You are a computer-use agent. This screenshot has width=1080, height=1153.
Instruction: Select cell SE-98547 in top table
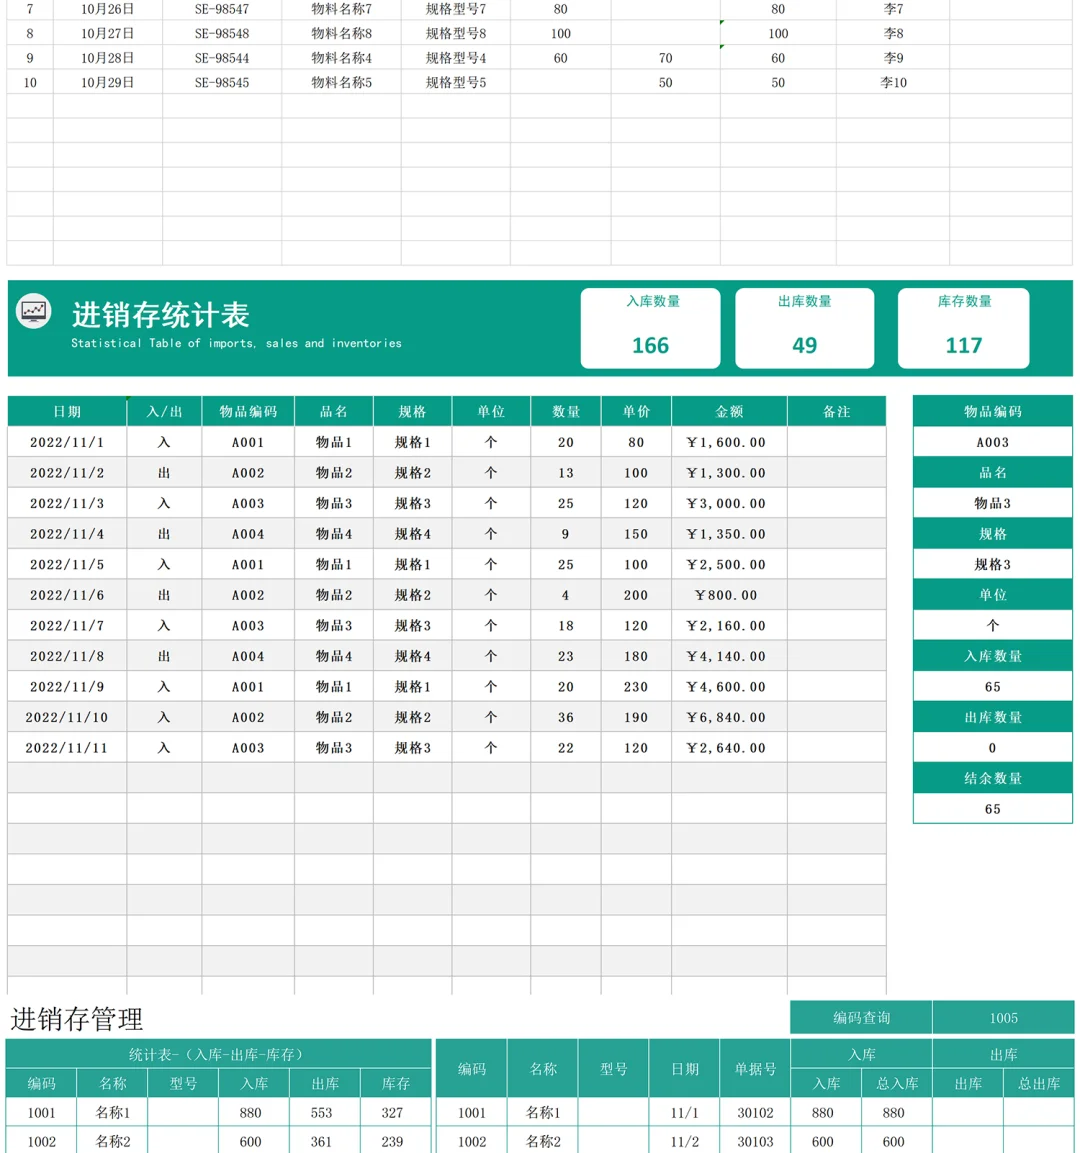point(222,9)
